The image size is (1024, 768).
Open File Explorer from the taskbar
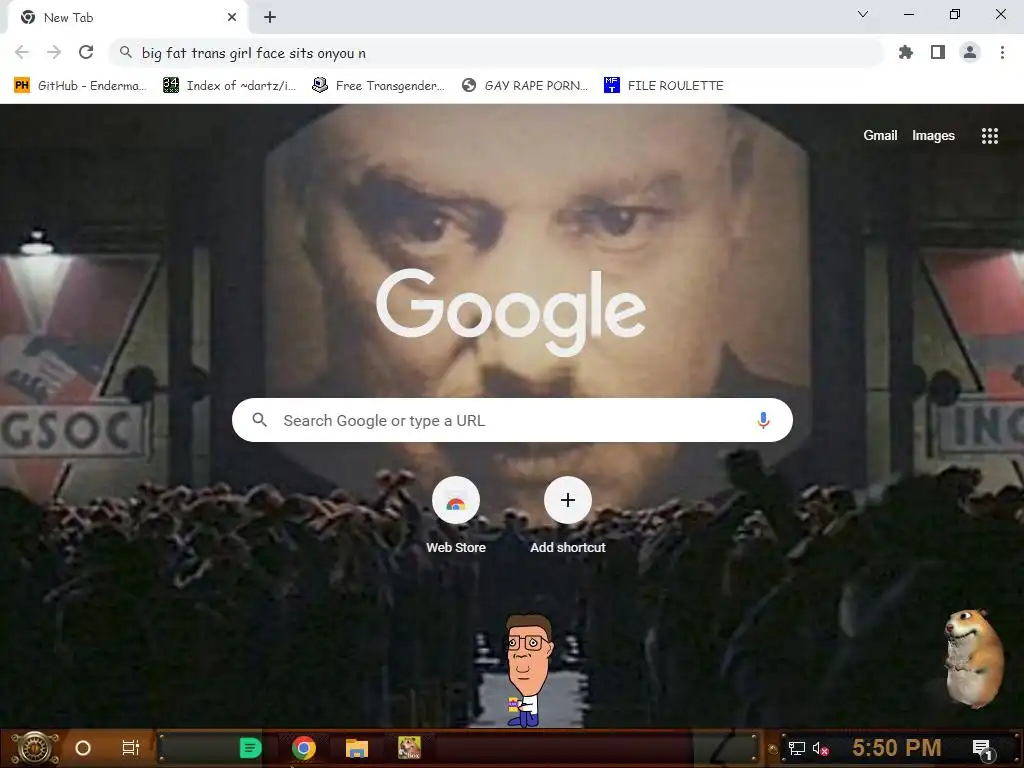[x=357, y=748]
